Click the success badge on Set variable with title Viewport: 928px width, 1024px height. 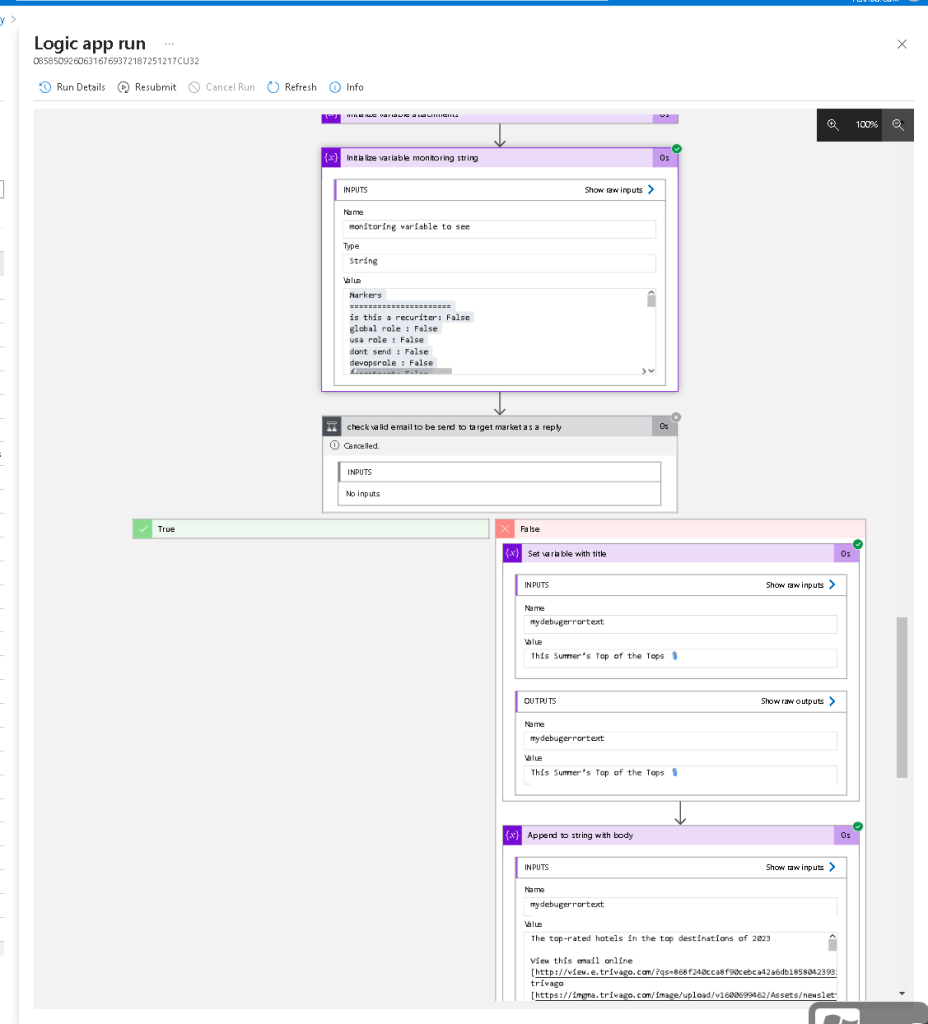[x=858, y=544]
